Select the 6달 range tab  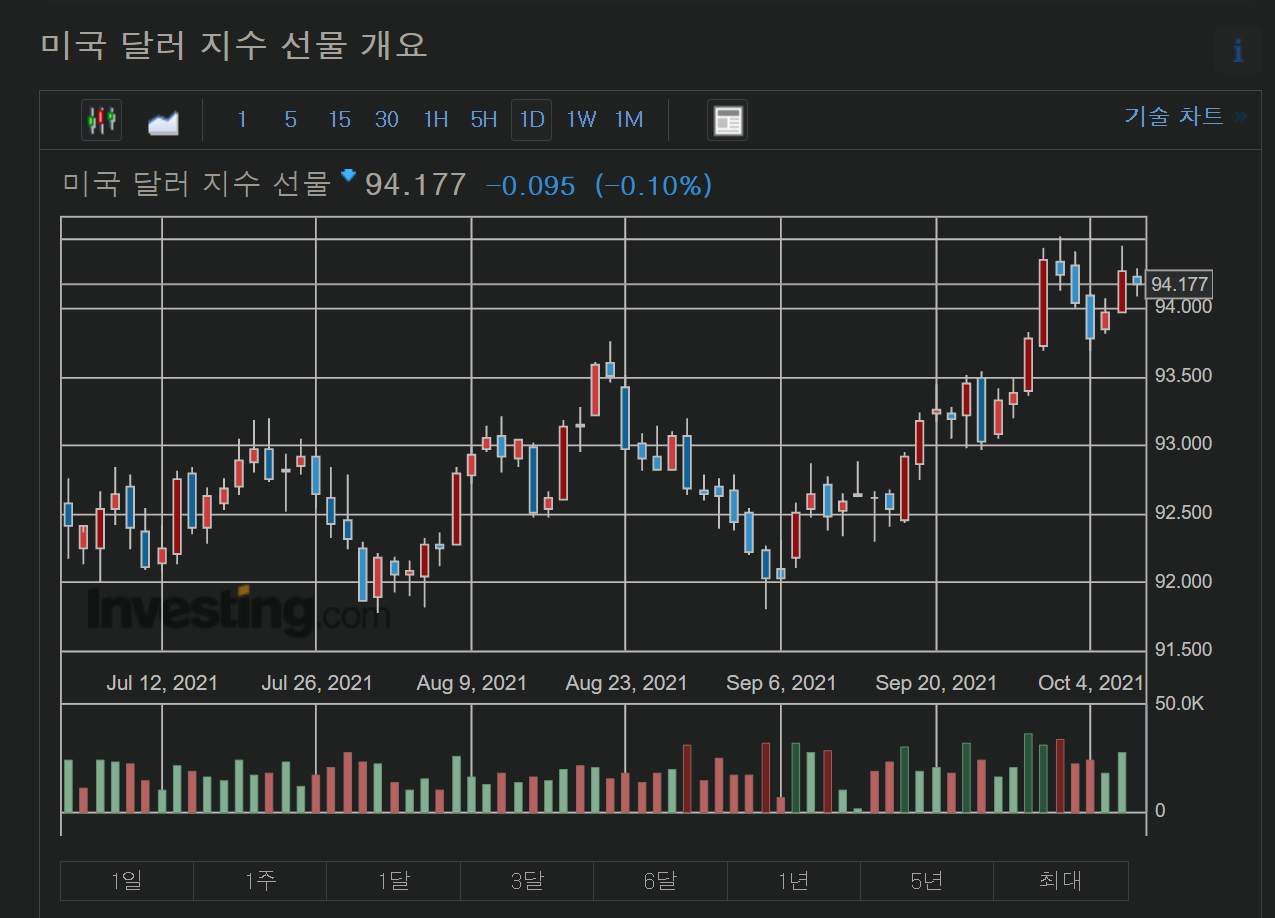(660, 881)
